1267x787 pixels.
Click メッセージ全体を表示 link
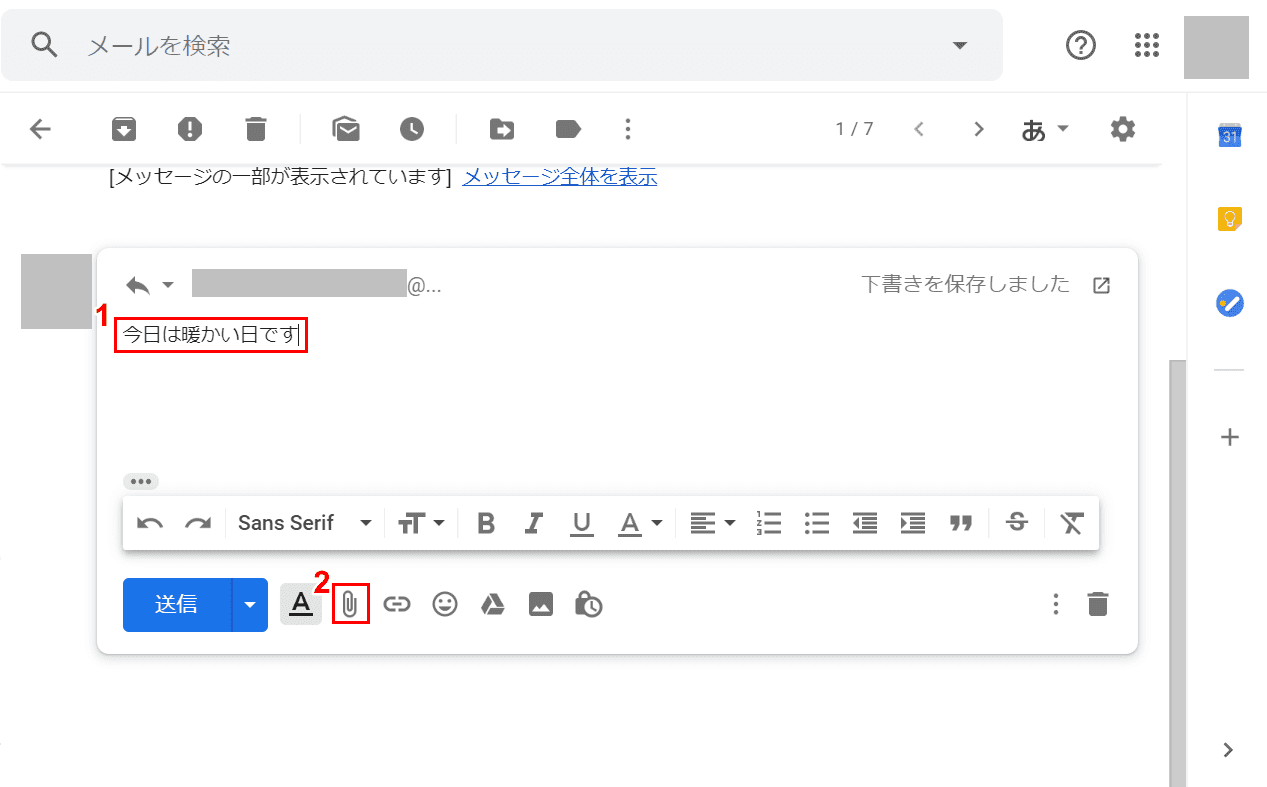[560, 177]
